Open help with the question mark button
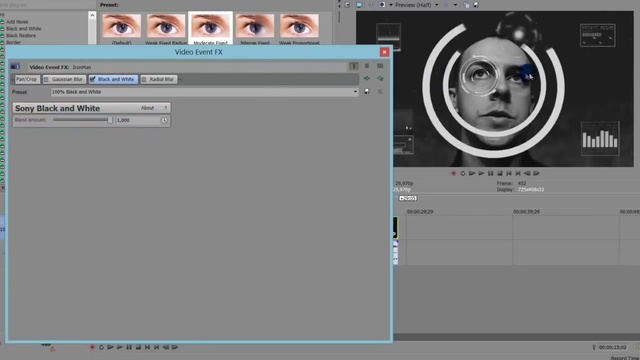 (x=165, y=108)
